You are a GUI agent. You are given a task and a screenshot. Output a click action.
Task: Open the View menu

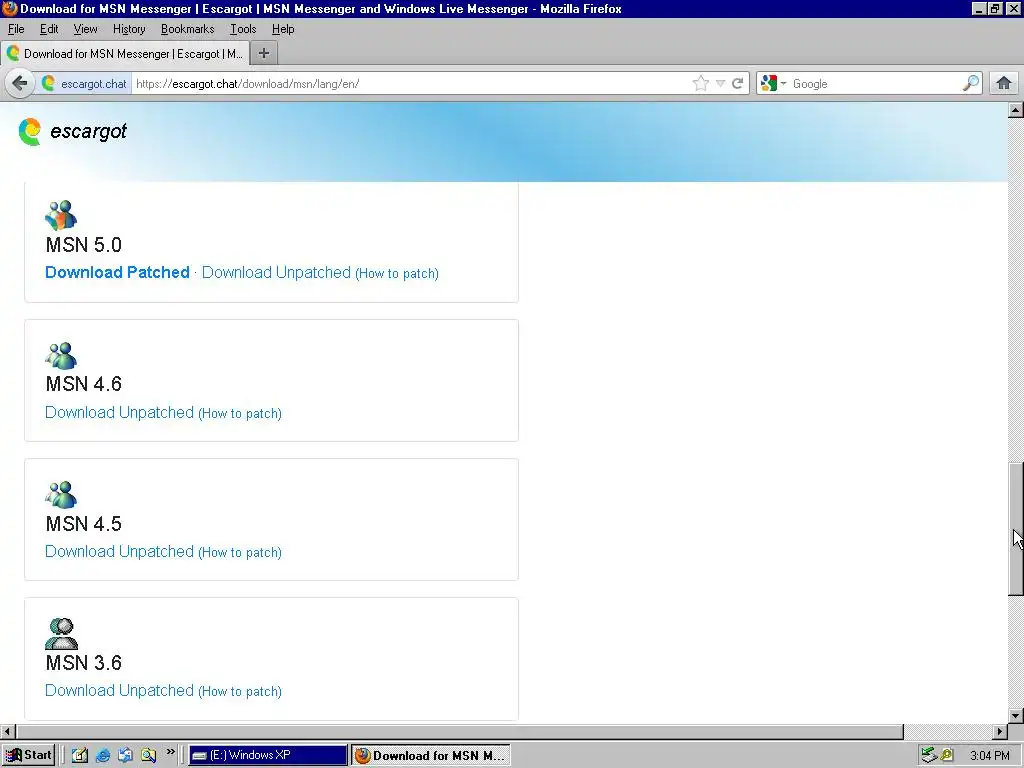click(86, 29)
